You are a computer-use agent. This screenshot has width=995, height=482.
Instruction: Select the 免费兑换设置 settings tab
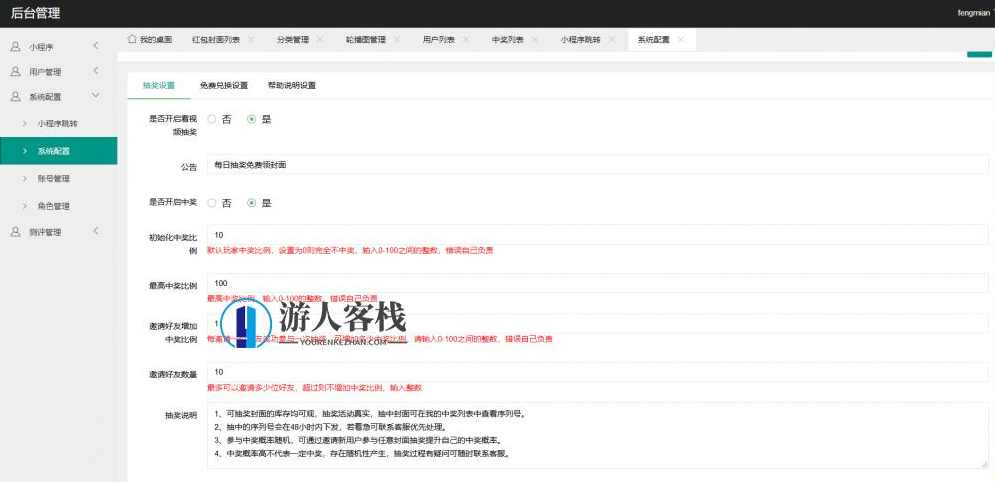[223, 86]
